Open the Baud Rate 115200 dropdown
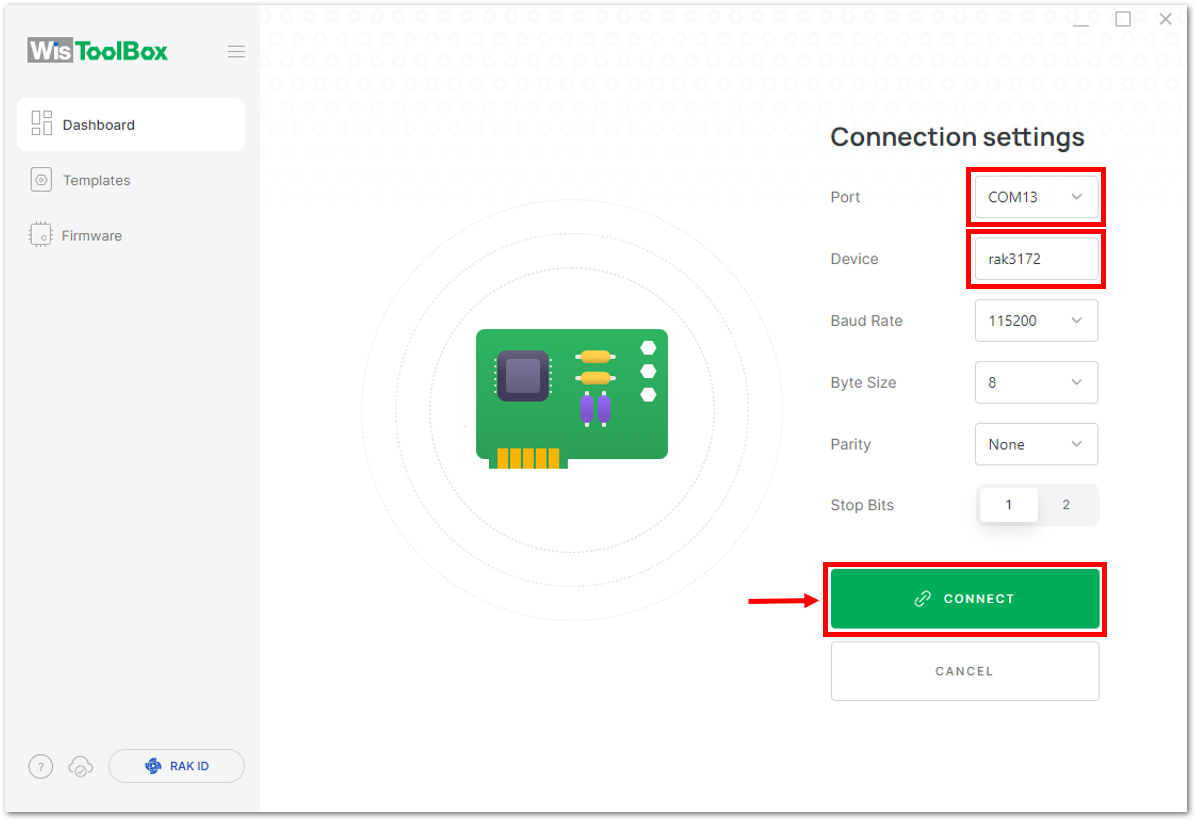 (x=1036, y=320)
